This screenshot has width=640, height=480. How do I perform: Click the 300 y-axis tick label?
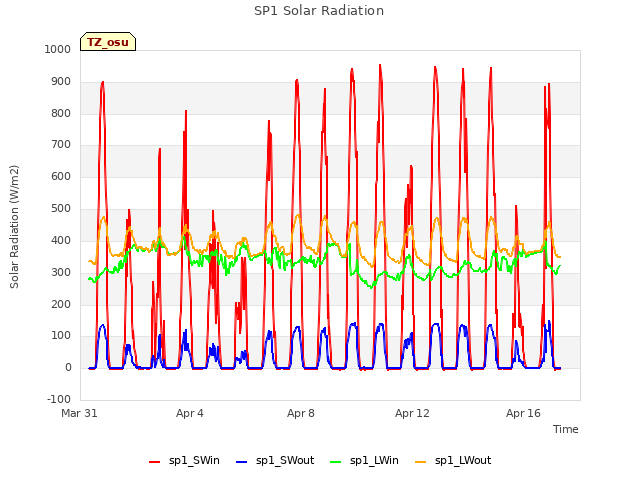61,272
